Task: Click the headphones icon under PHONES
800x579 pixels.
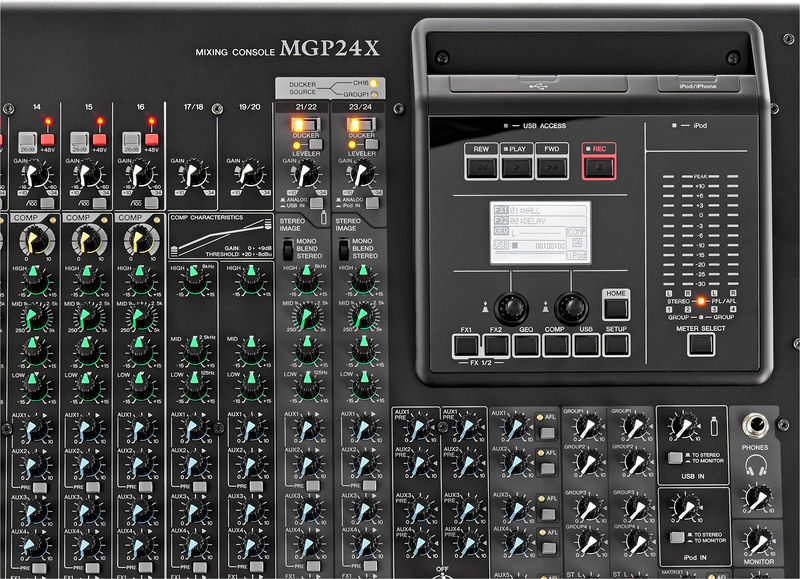Action: pyautogui.click(x=756, y=465)
